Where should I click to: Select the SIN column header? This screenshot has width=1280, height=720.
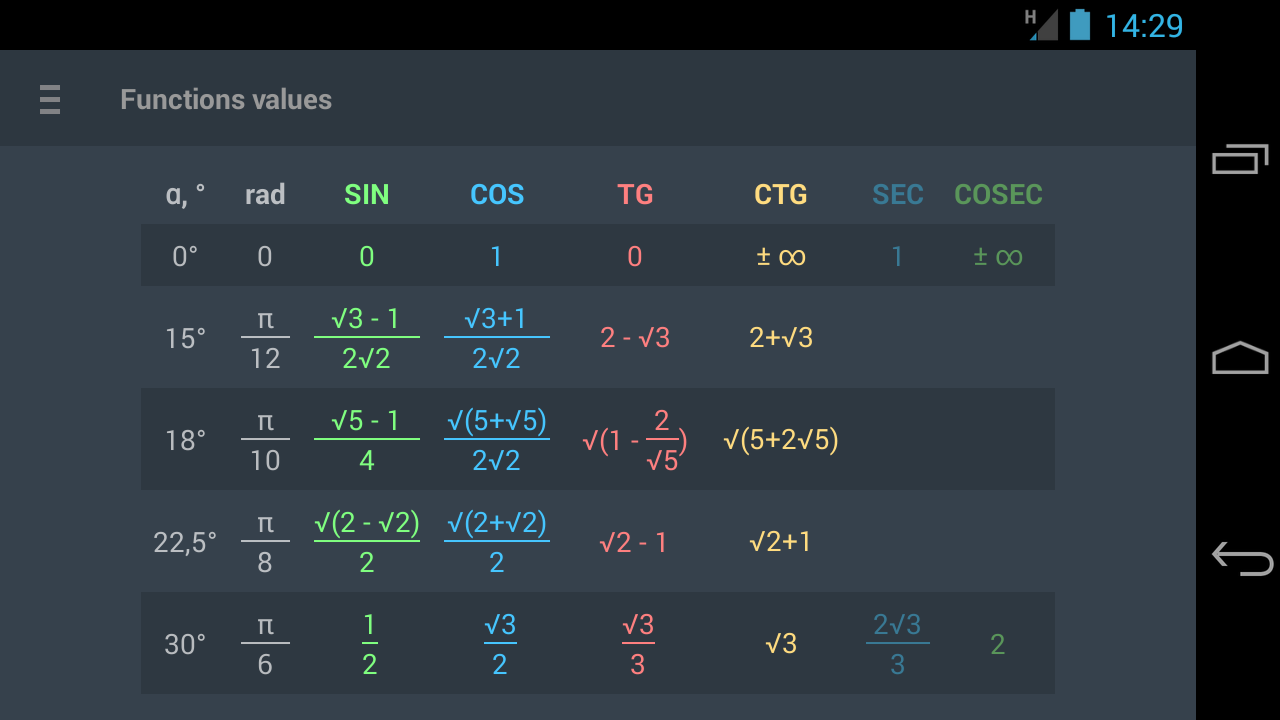366,194
